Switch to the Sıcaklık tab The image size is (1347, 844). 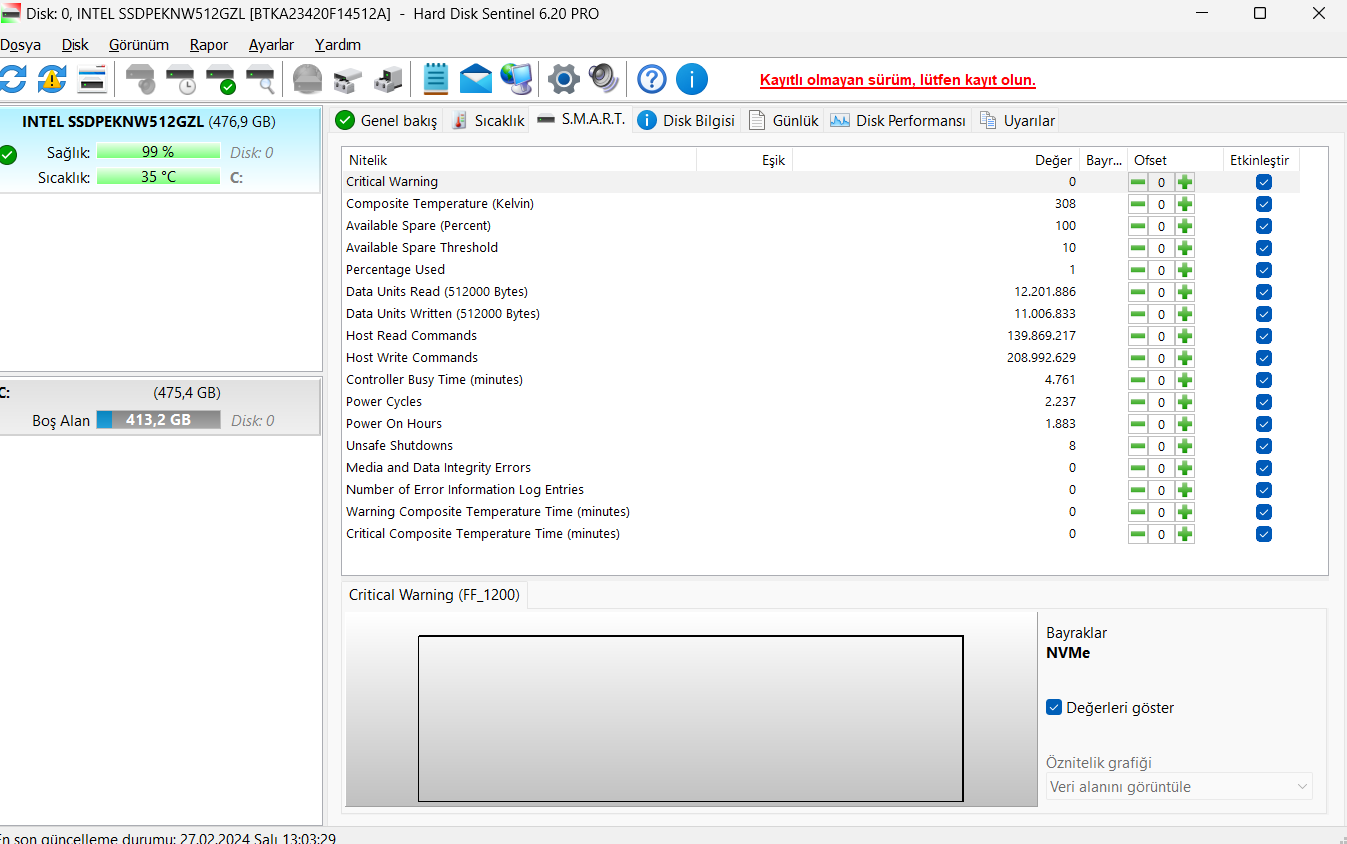pos(488,120)
